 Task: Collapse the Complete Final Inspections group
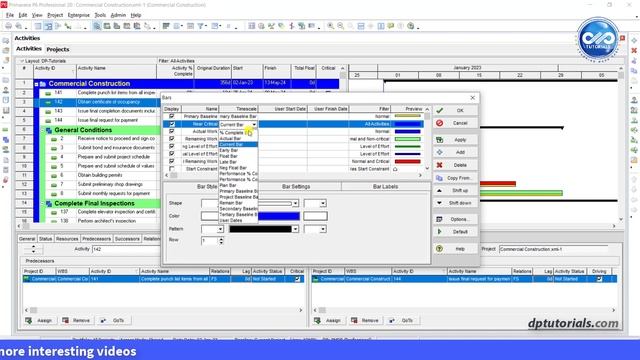pyautogui.click(x=42, y=203)
